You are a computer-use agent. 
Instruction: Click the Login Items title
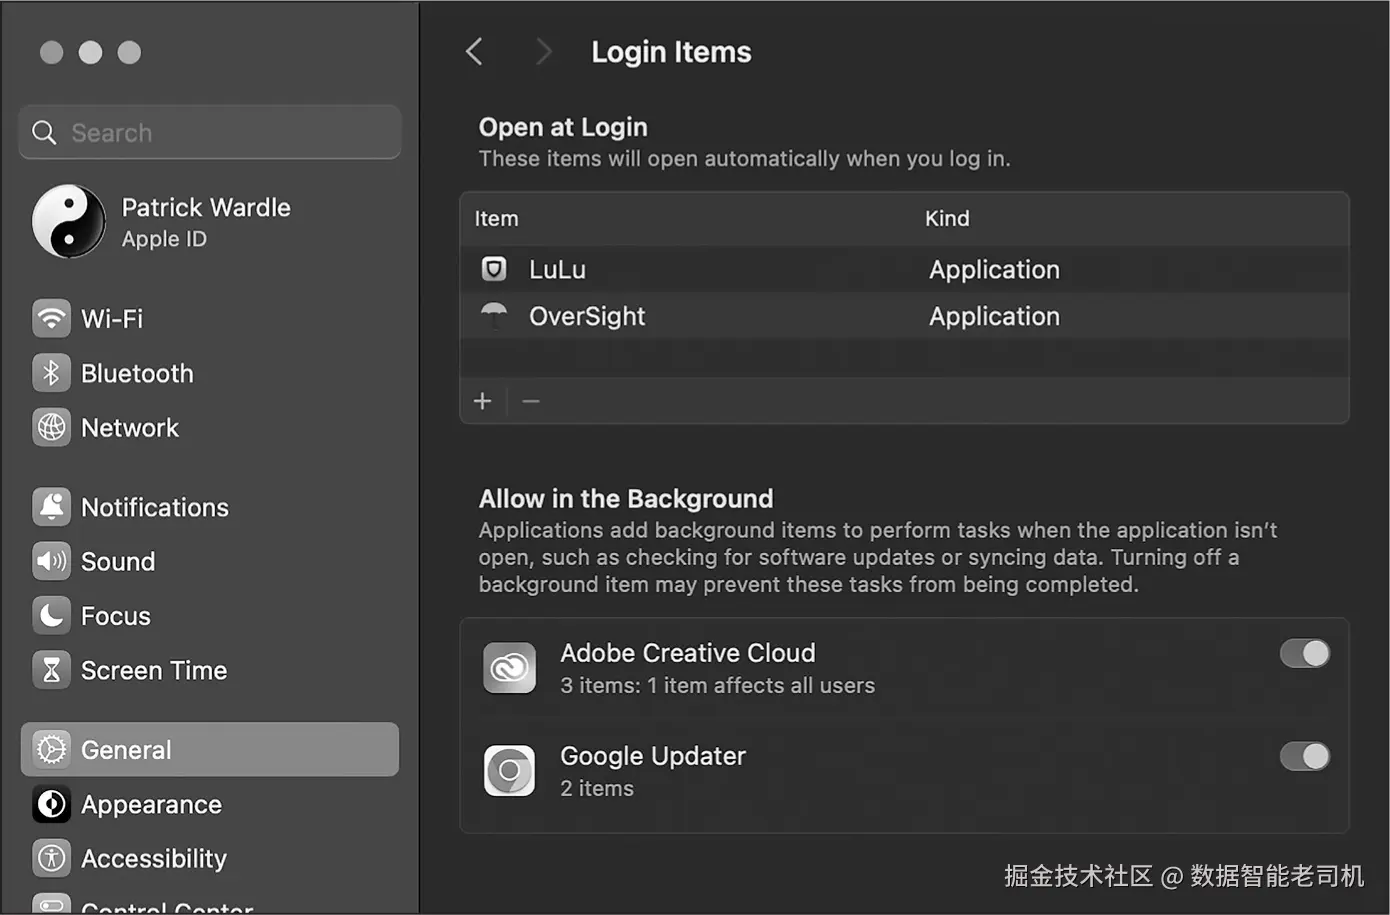pyautogui.click(x=671, y=52)
